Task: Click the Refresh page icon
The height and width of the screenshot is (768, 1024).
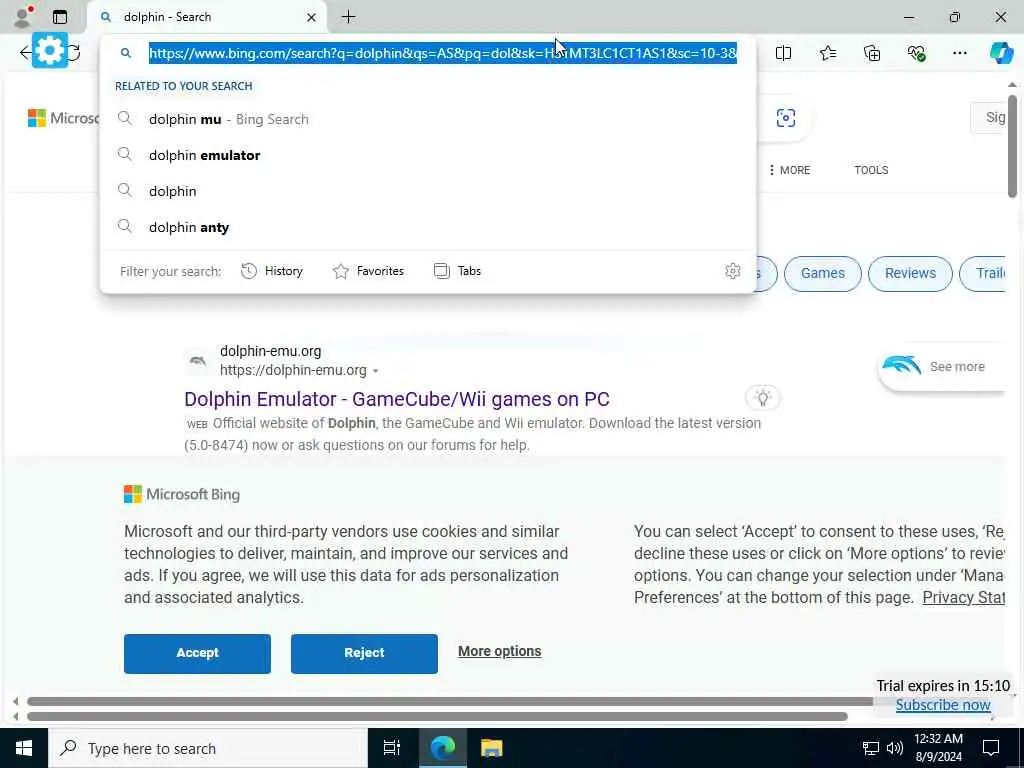Action: point(74,53)
